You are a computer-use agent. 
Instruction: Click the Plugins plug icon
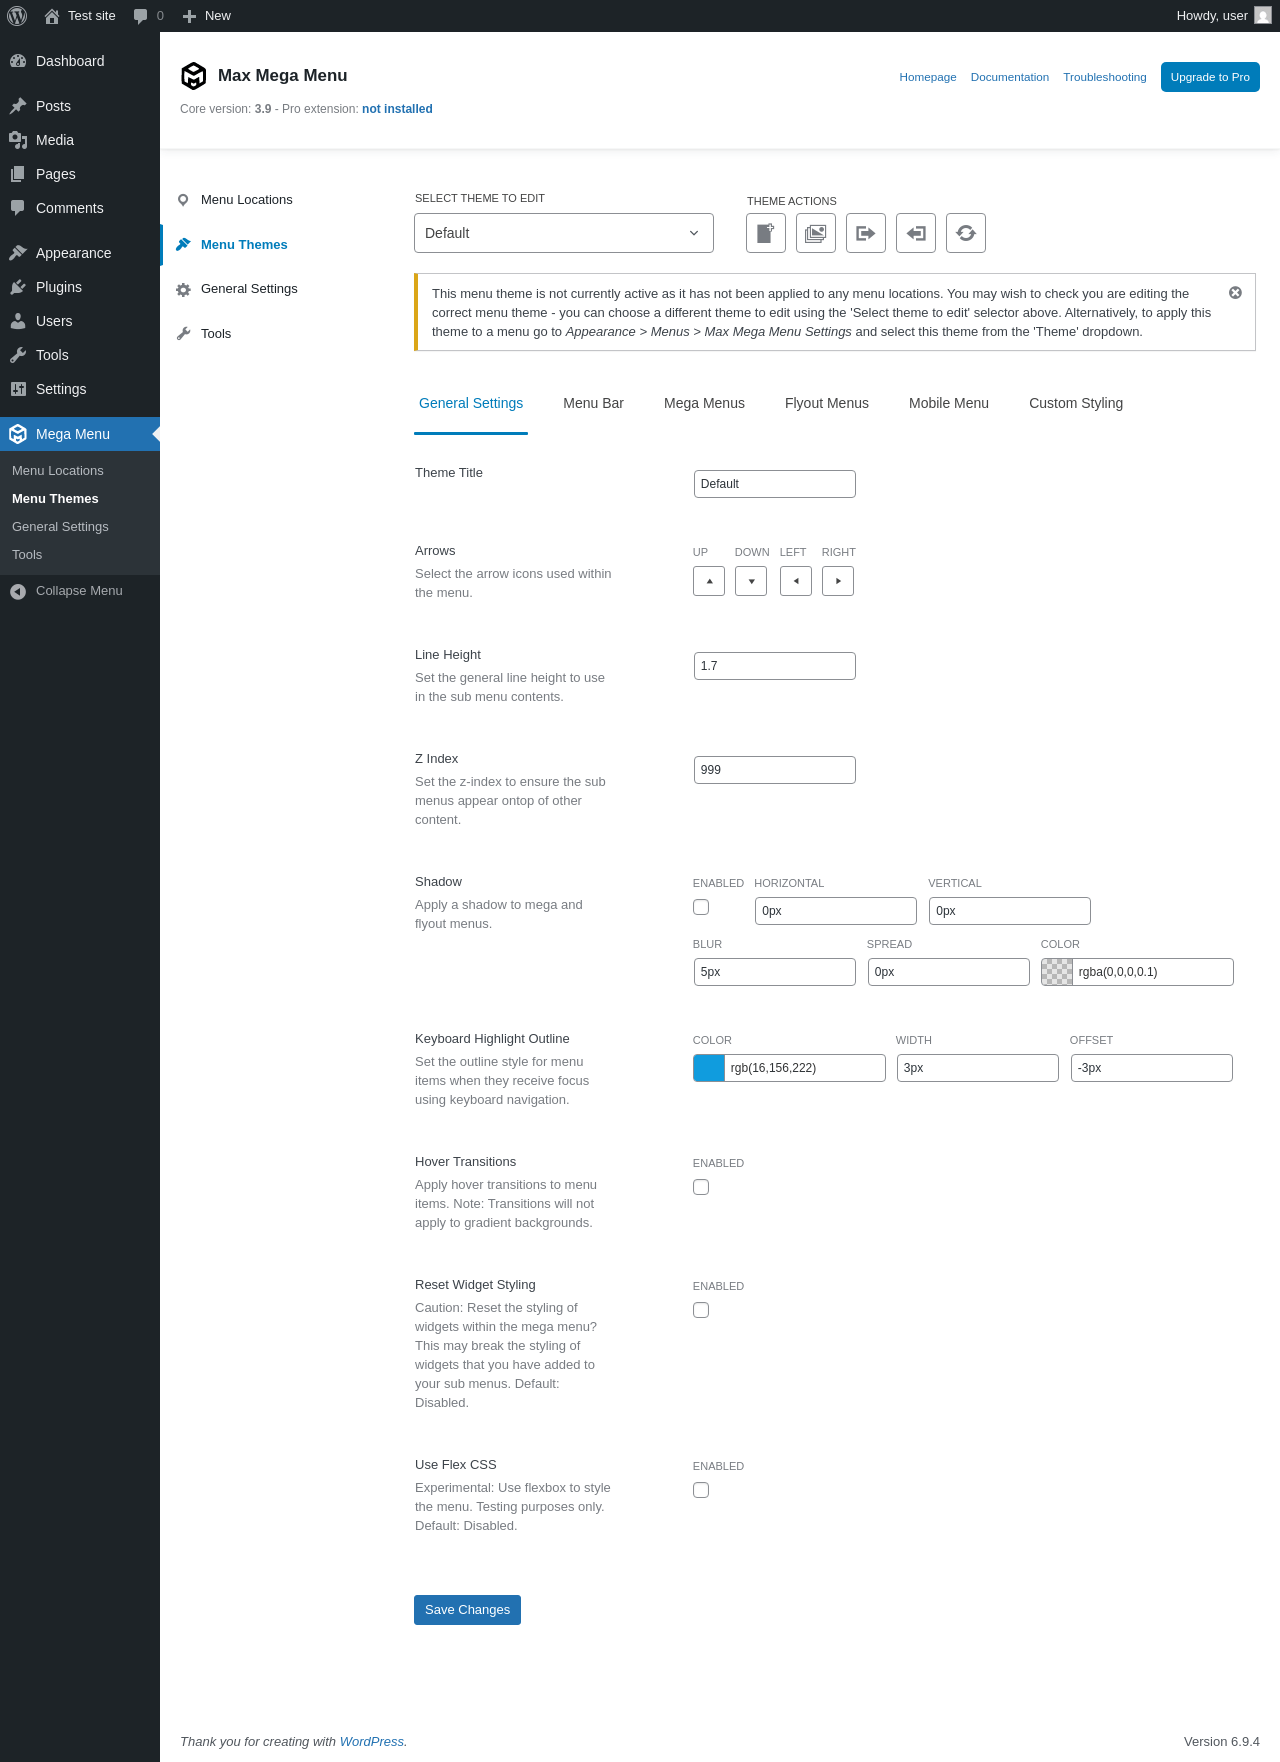pos(18,287)
